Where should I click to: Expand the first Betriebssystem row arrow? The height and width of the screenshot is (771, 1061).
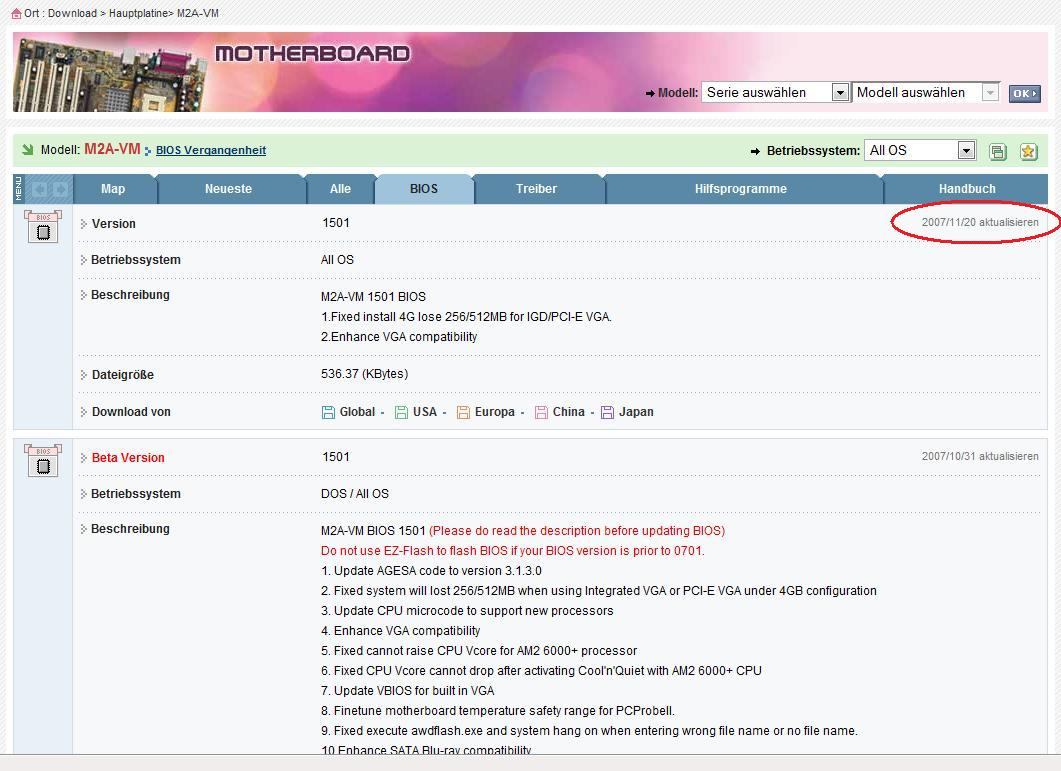84,260
